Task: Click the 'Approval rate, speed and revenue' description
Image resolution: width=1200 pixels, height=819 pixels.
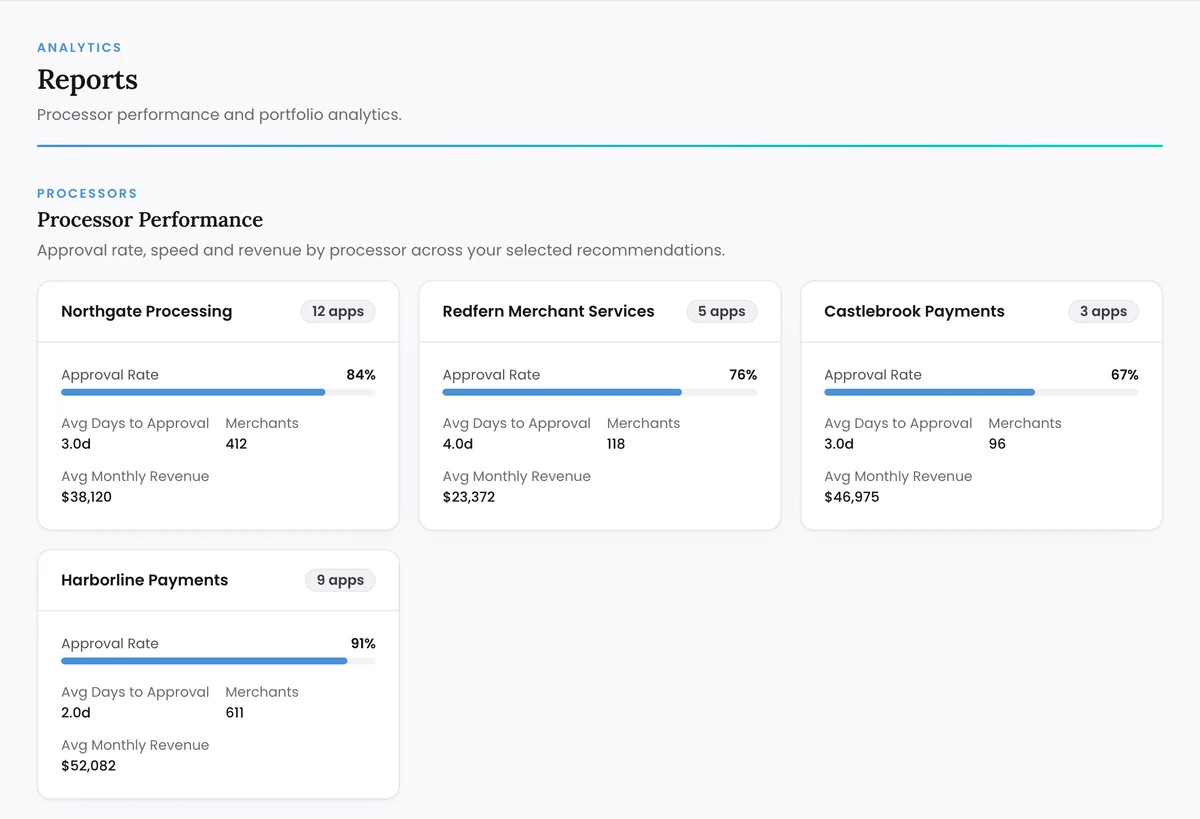Action: (381, 250)
